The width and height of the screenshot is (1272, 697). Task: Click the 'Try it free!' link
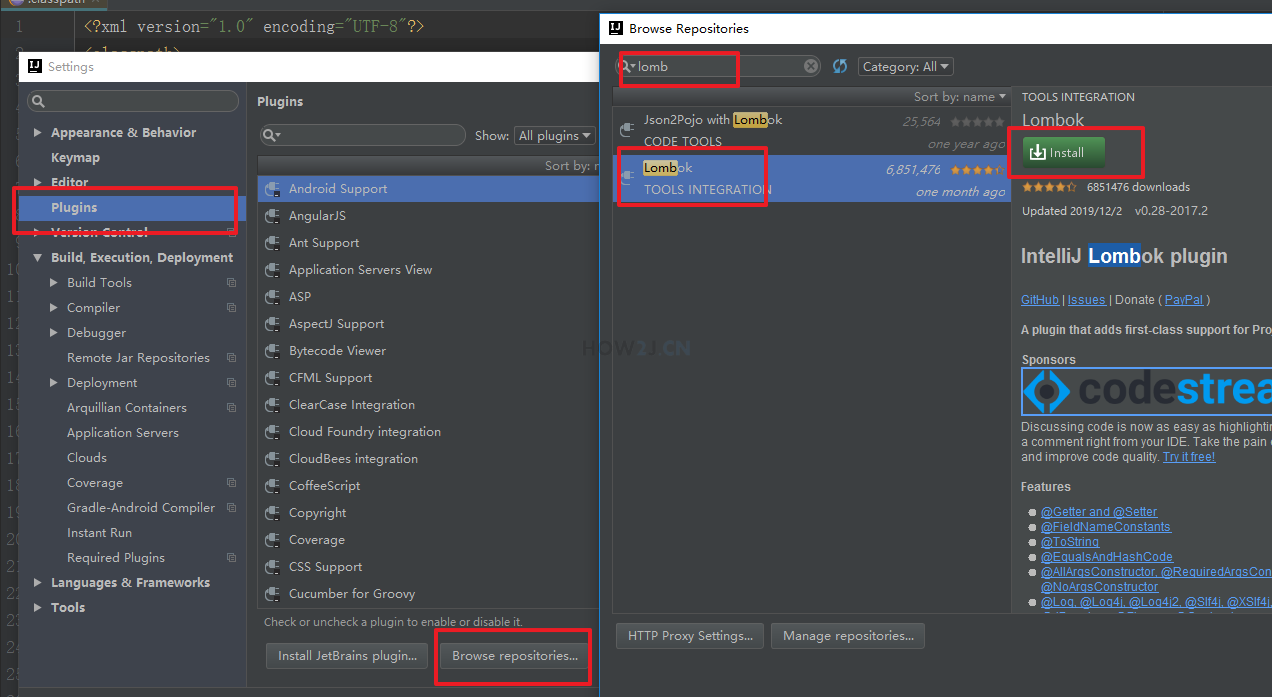(1189, 457)
